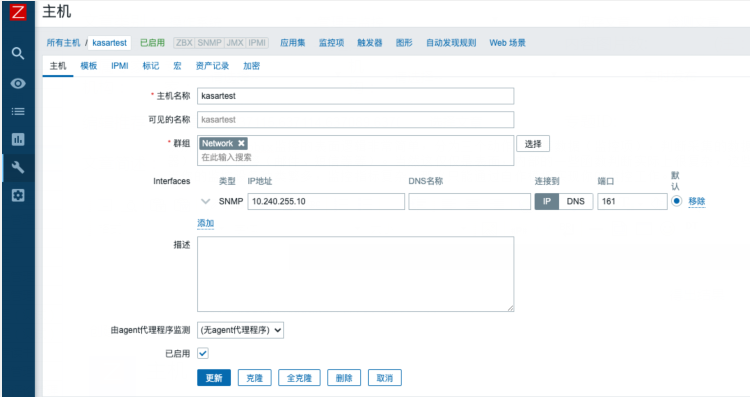Click the 取消 cancel button
This screenshot has height=397, width=750.
click(x=385, y=378)
